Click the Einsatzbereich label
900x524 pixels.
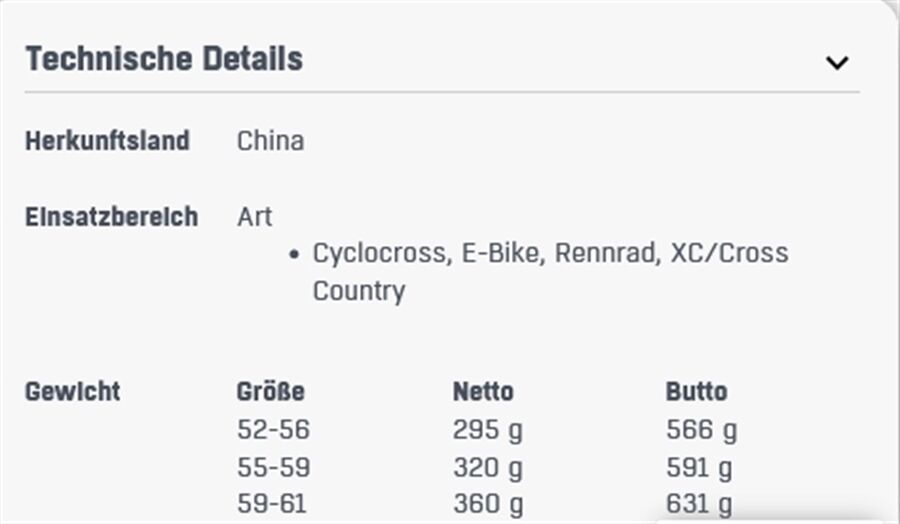pos(111,217)
